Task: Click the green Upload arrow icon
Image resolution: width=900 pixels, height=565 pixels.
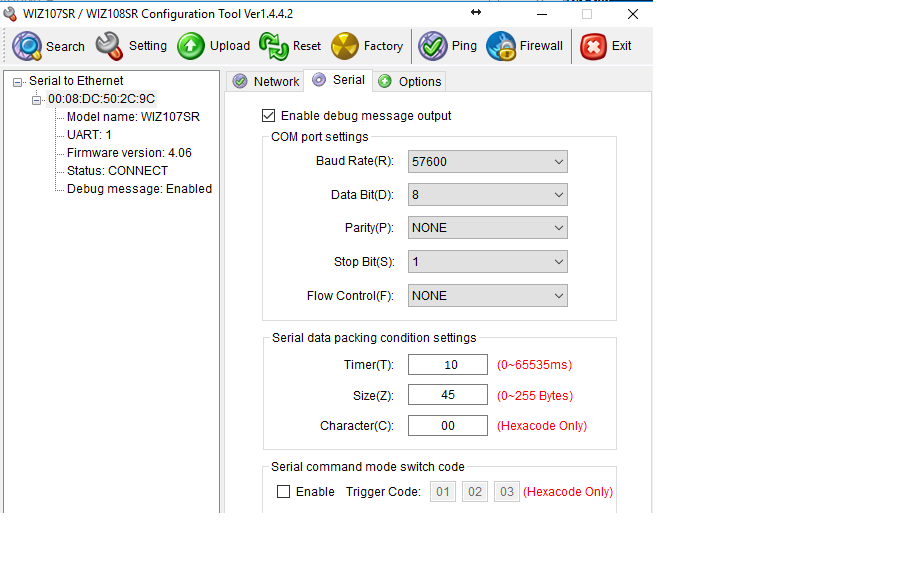Action: [x=191, y=47]
